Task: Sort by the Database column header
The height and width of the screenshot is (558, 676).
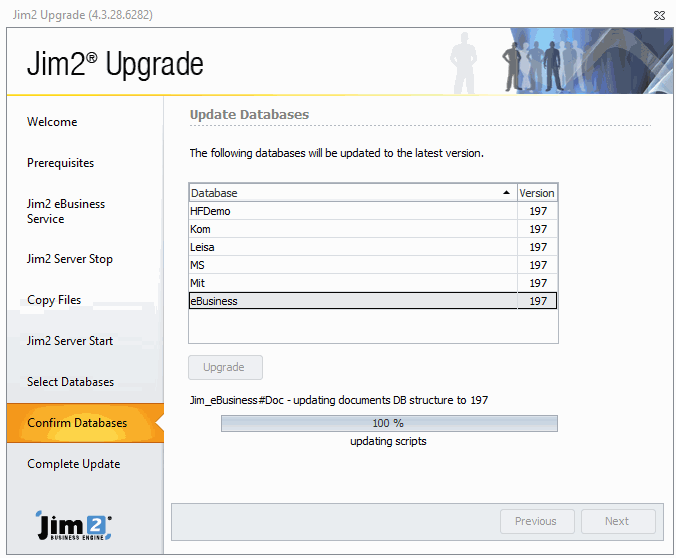Action: pos(353,193)
